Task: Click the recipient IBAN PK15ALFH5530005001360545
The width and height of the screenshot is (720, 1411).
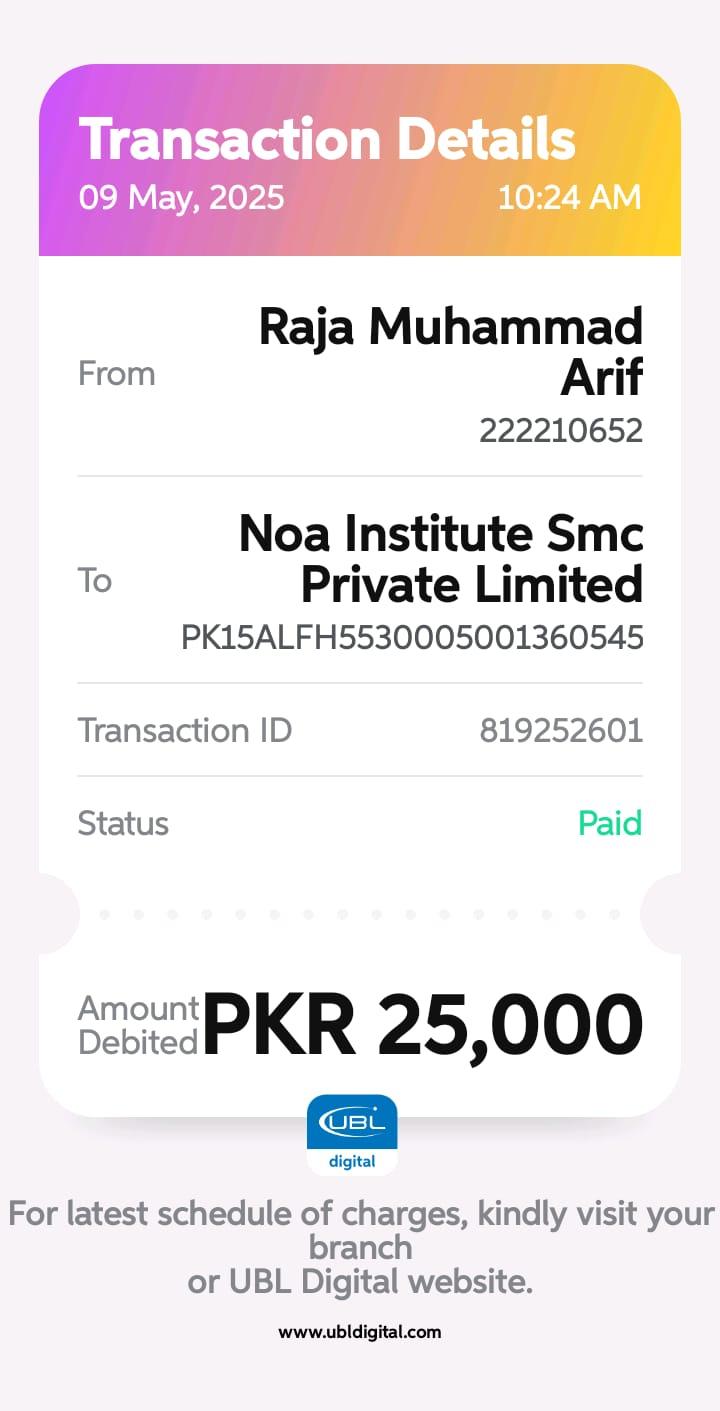Action: pos(412,638)
